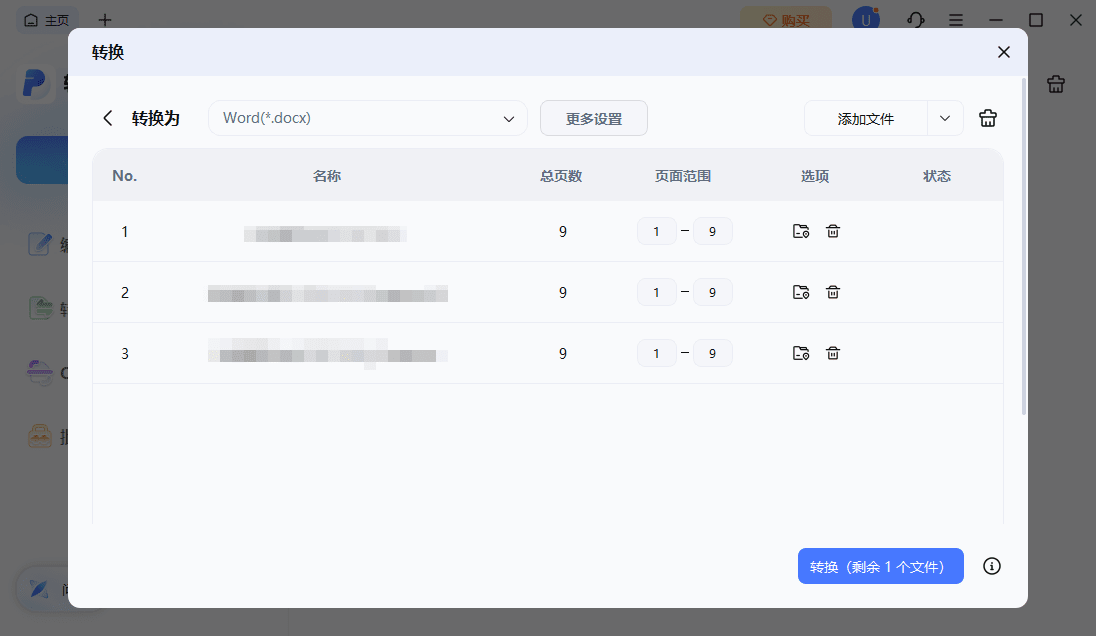Open the user avatar U menu
Image resolution: width=1096 pixels, height=636 pixels.
866,20
